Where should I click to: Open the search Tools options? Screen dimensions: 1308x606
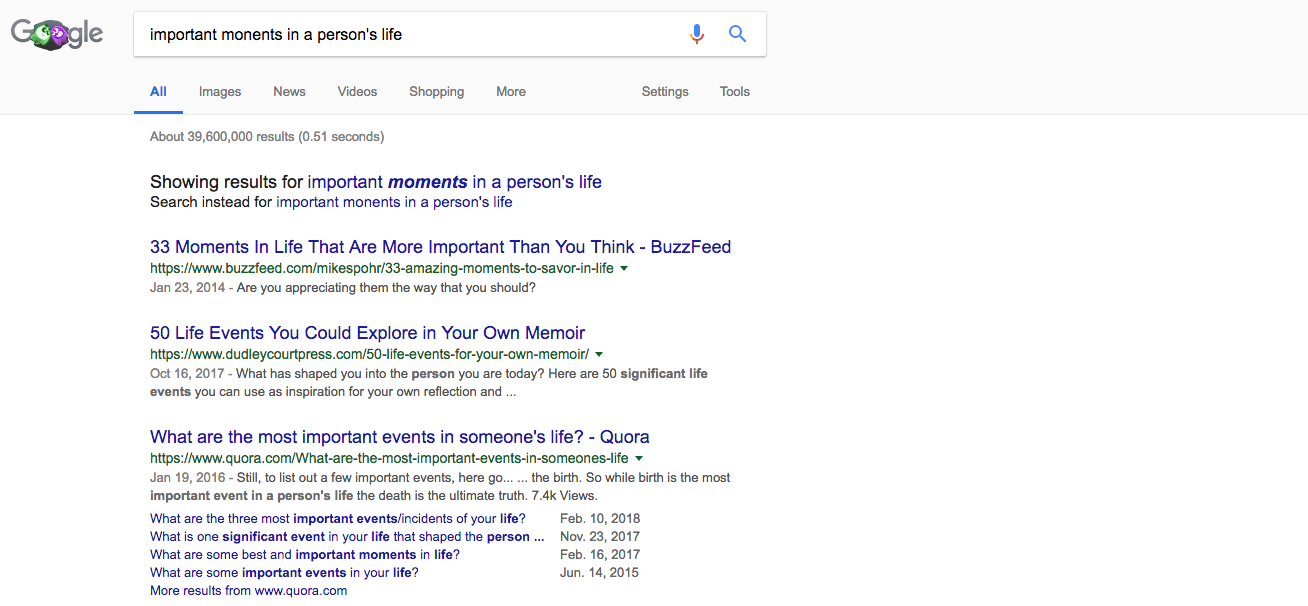[x=734, y=91]
